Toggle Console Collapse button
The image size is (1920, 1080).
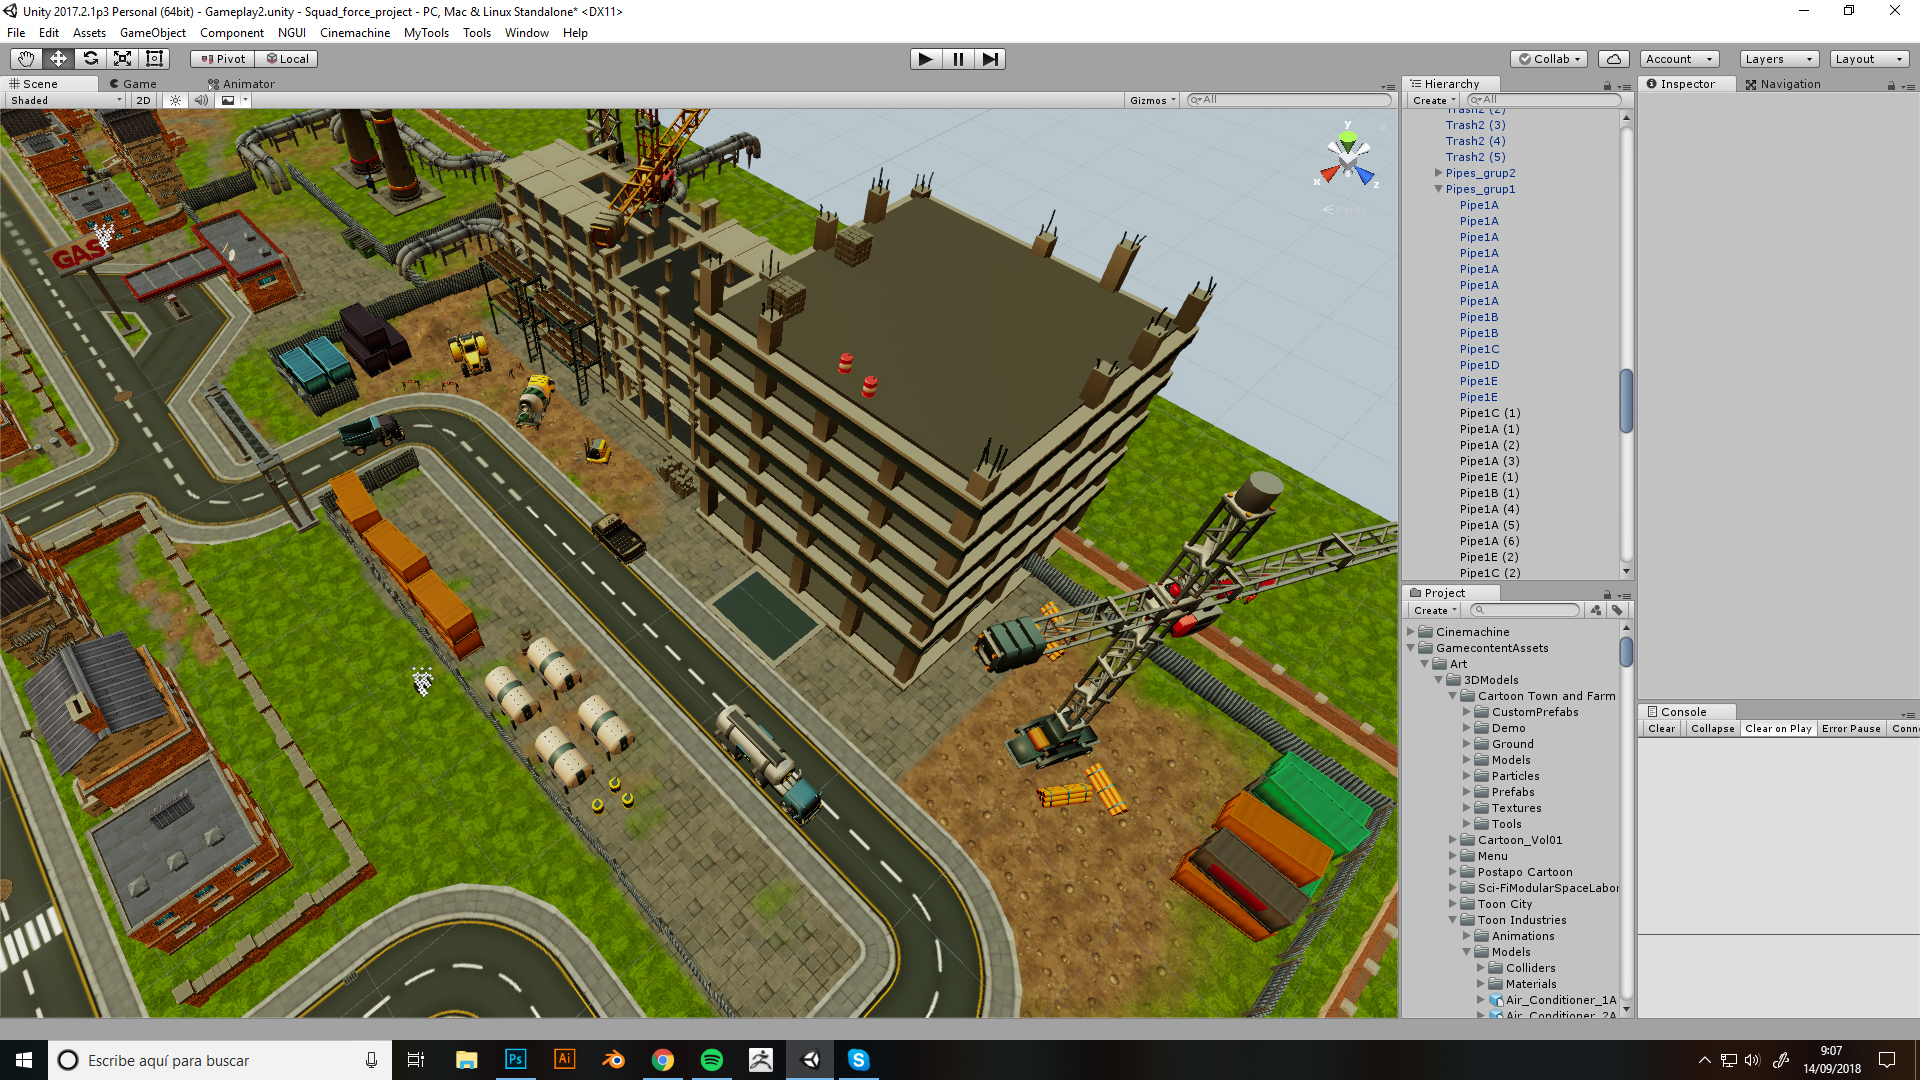[x=1712, y=729]
